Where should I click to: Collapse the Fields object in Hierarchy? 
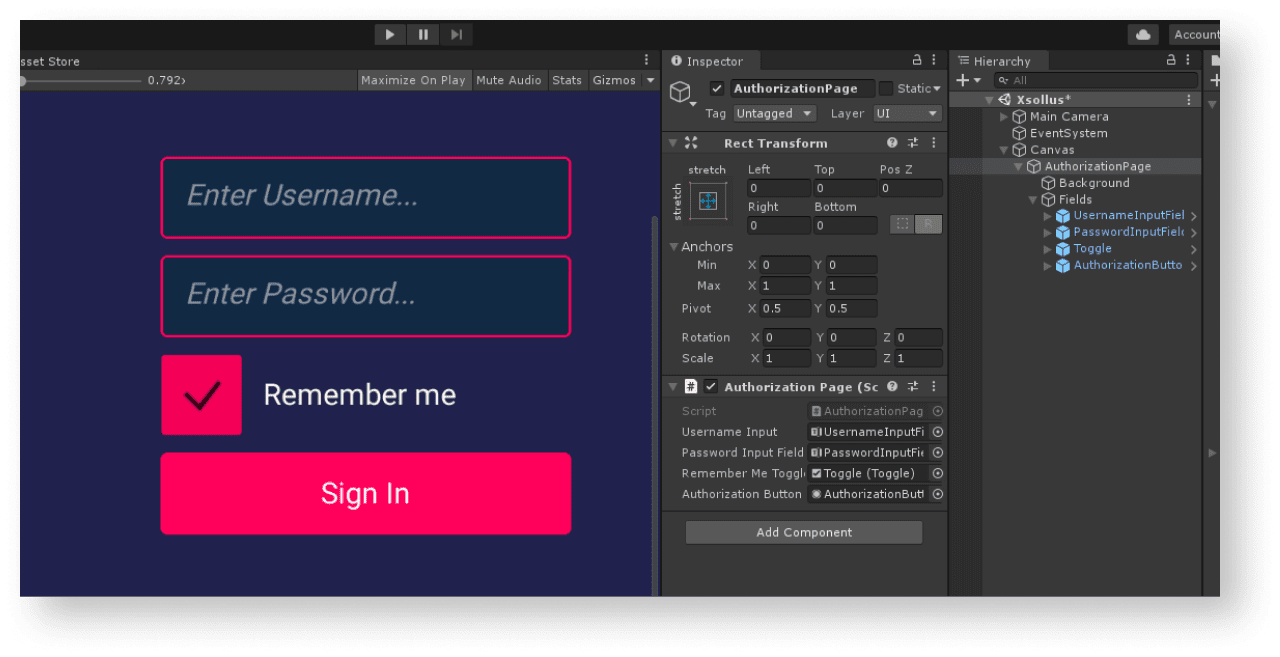click(1033, 200)
